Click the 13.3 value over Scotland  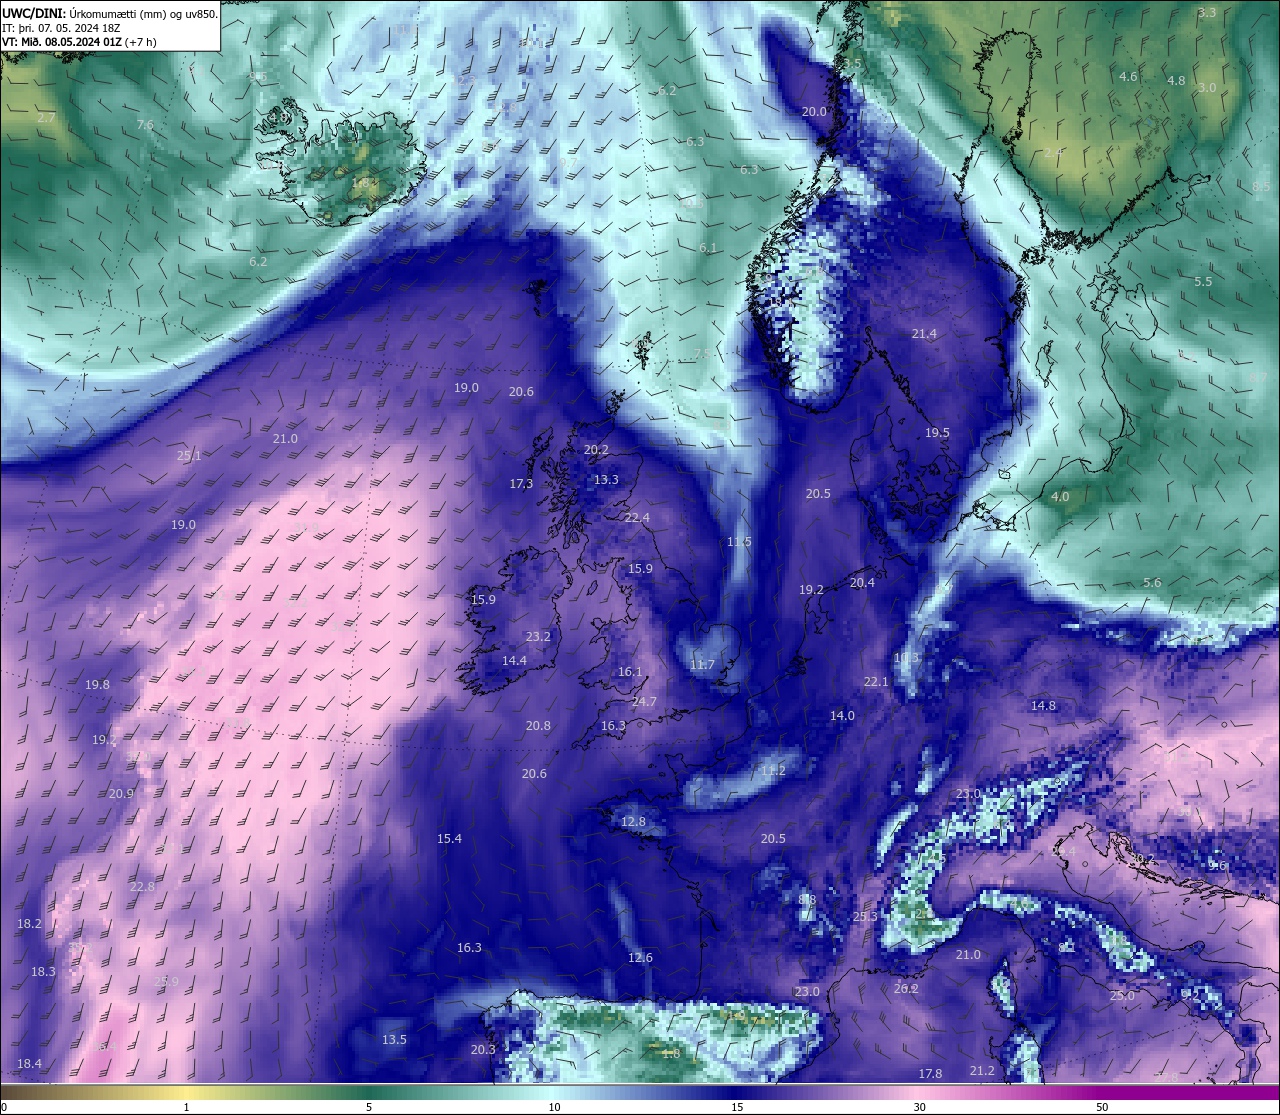click(606, 479)
